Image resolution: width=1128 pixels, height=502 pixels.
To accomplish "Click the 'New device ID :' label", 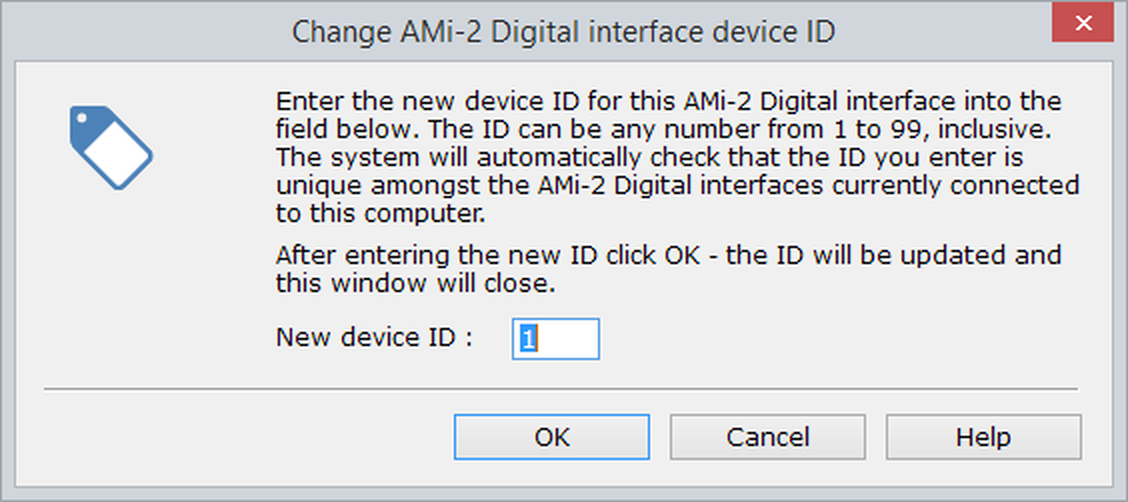I will click(373, 338).
